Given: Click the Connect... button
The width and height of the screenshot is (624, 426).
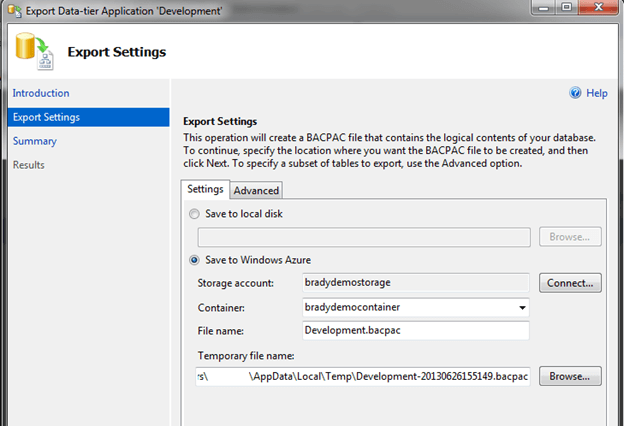Looking at the screenshot, I should 570,283.
